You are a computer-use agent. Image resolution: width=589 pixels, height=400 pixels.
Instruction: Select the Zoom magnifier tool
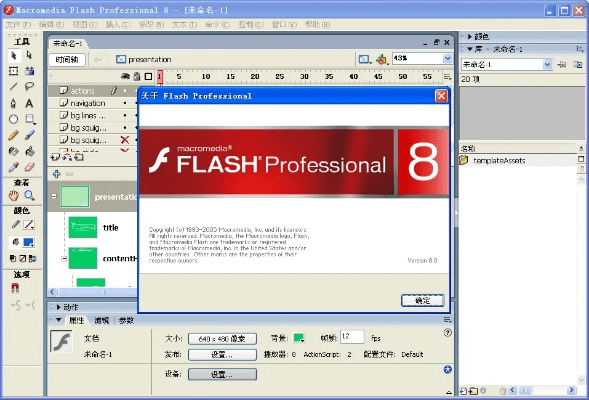29,195
